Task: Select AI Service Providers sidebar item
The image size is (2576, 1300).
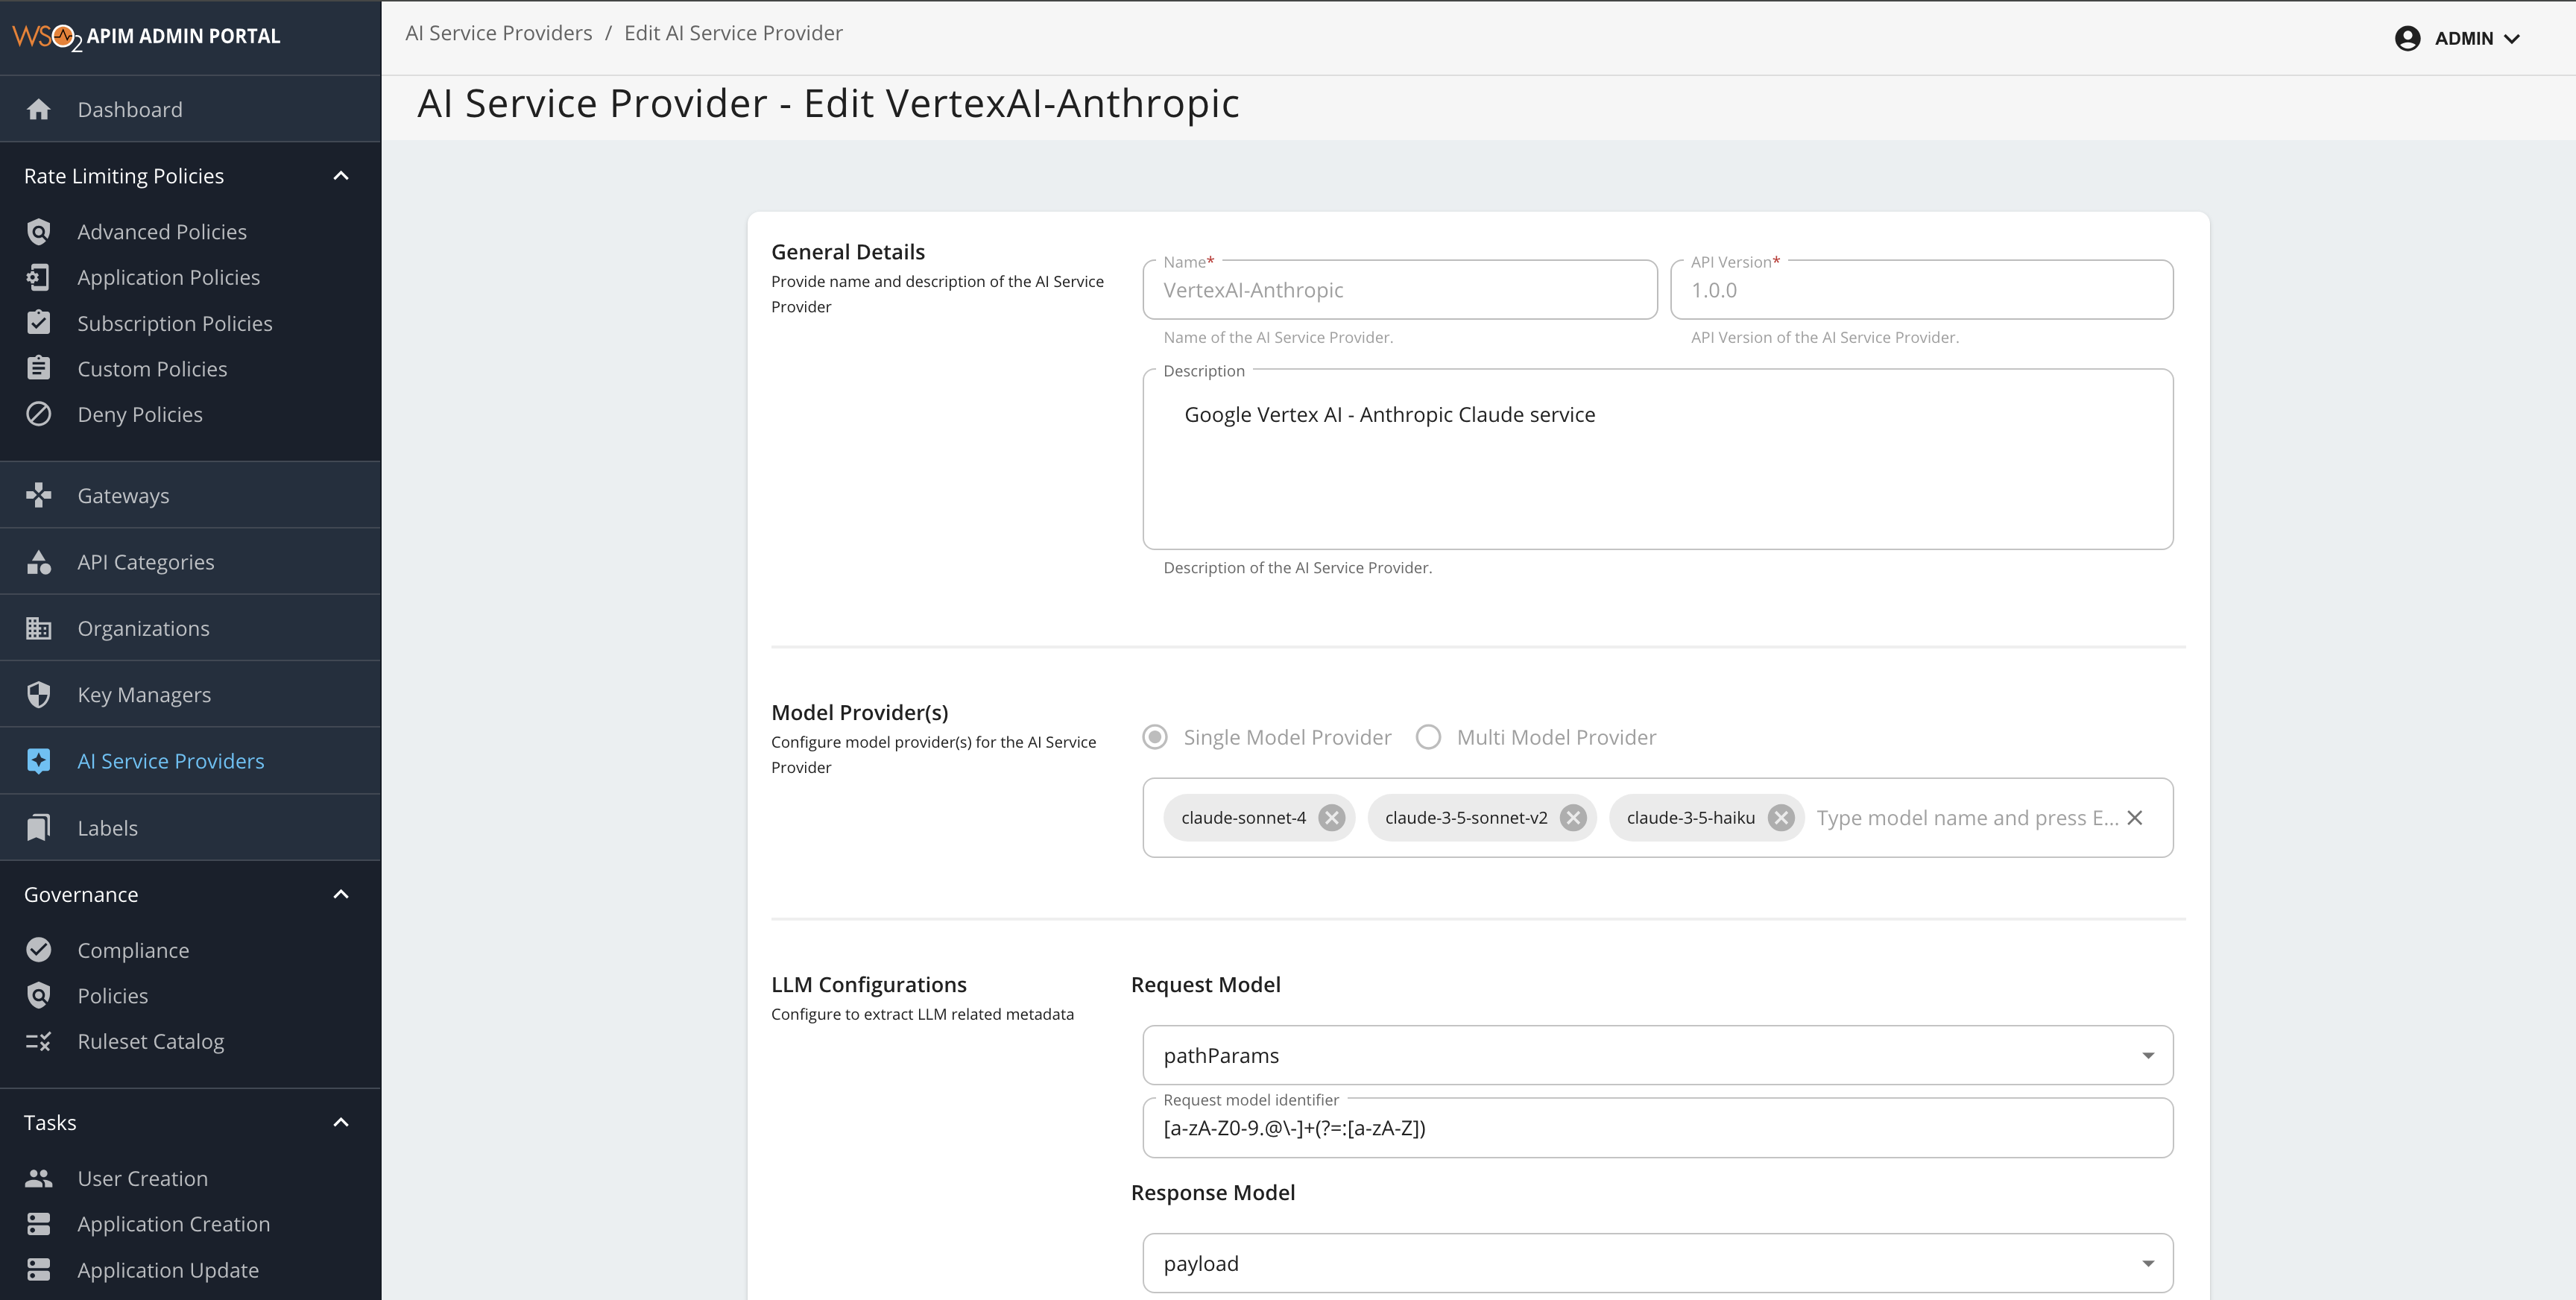Action: (190, 761)
